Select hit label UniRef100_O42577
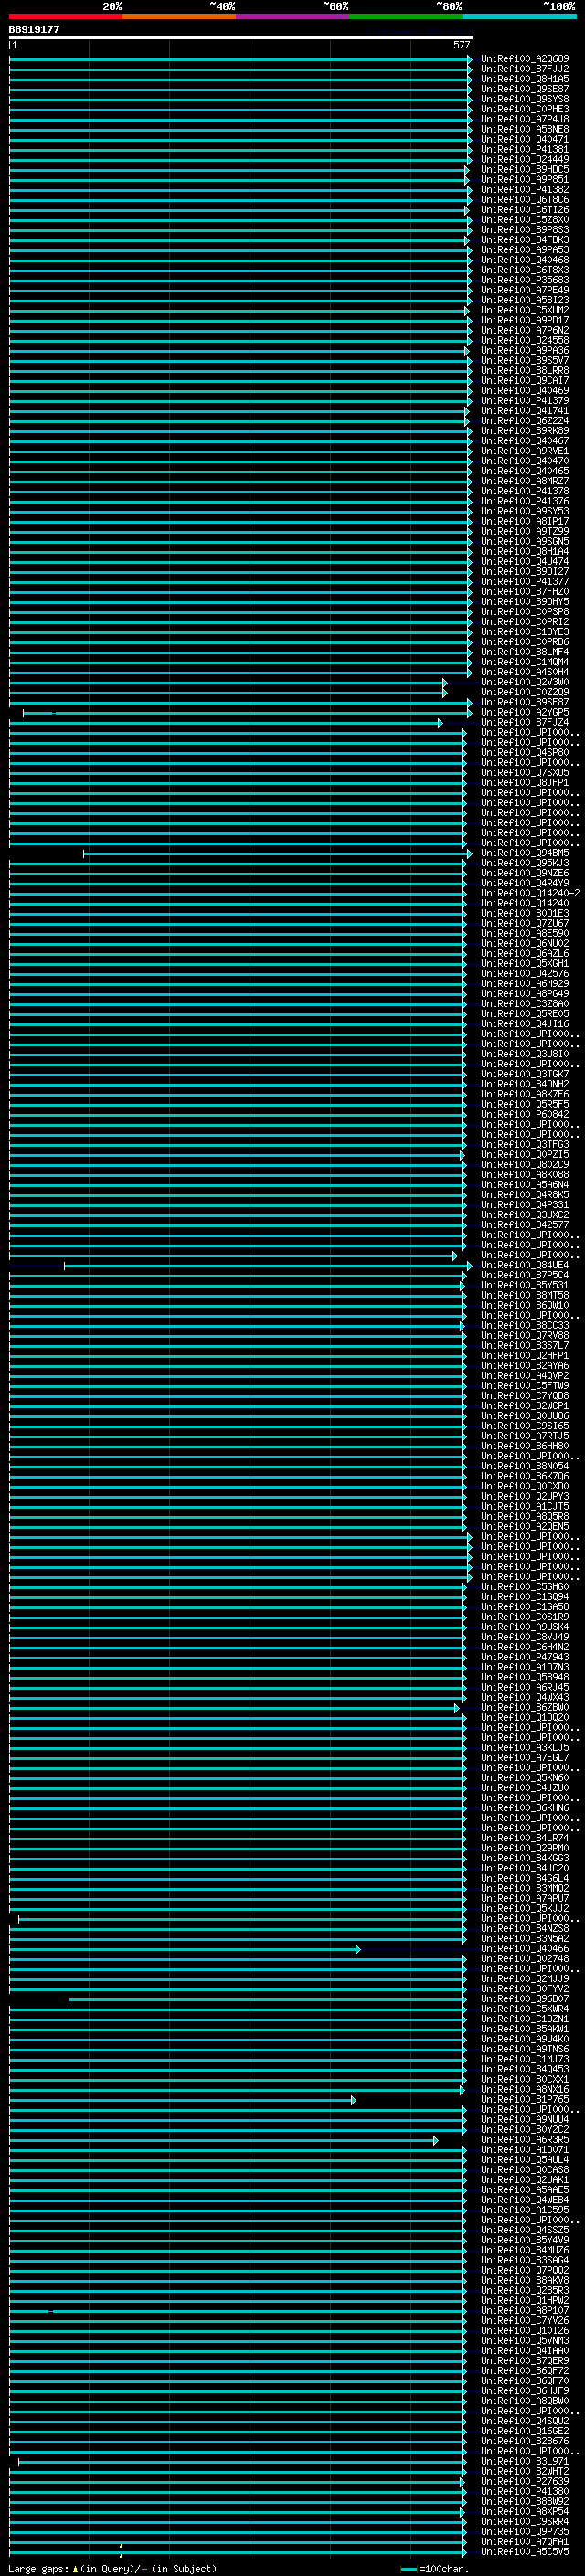The image size is (585, 2576). (x=525, y=1225)
